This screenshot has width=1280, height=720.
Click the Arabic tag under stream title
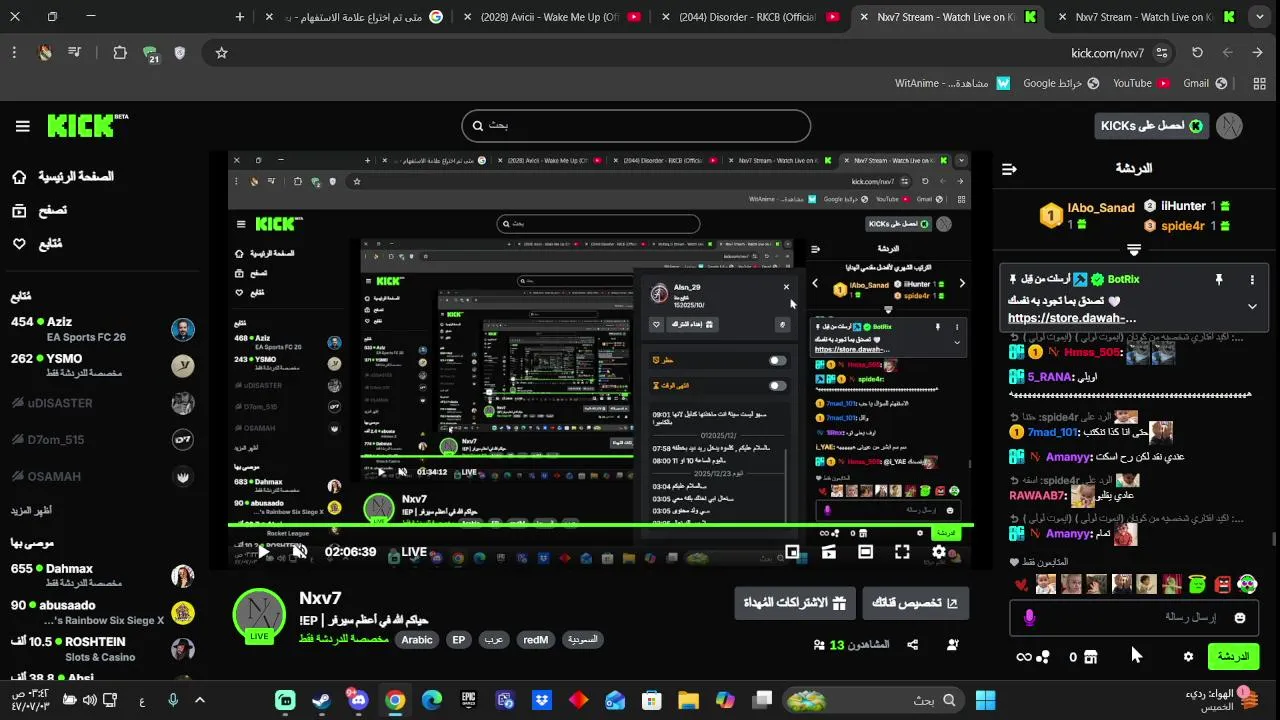(x=417, y=640)
